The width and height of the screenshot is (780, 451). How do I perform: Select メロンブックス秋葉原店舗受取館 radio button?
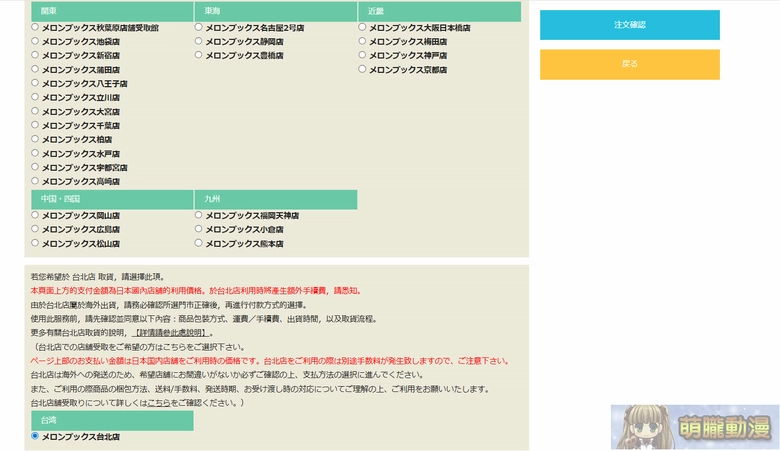[x=35, y=27]
